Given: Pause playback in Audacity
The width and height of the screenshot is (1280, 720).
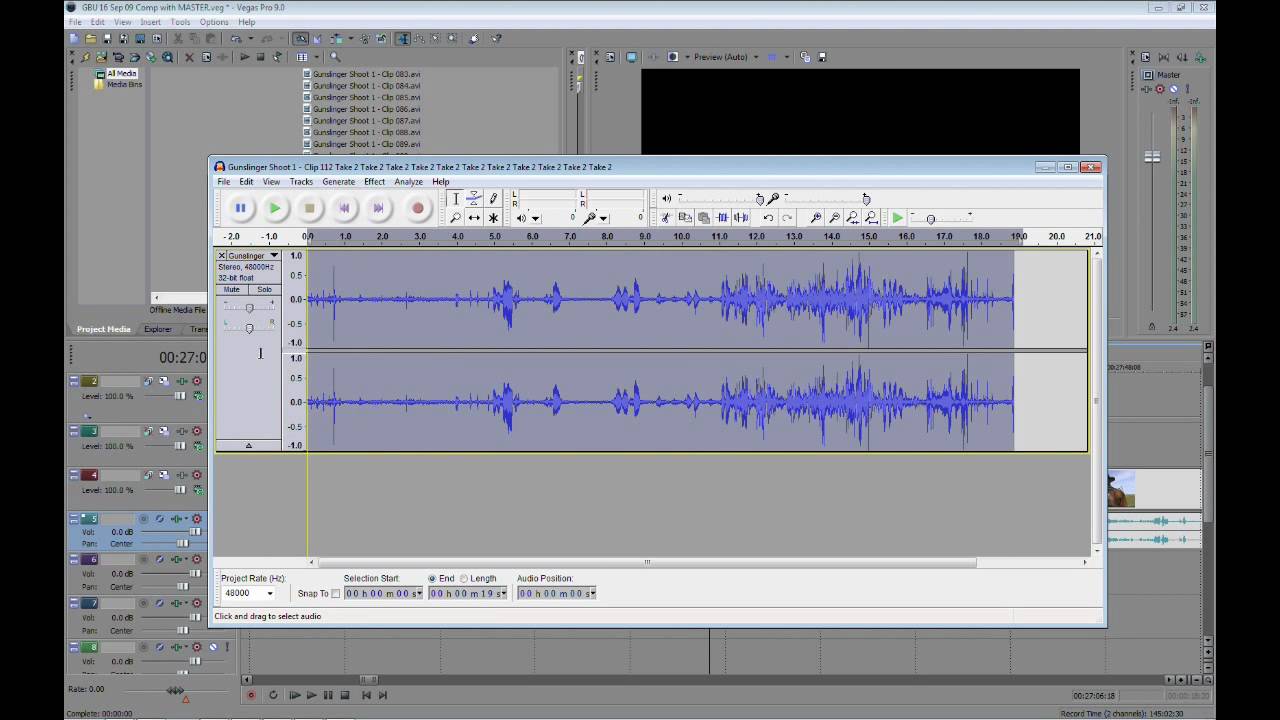Looking at the screenshot, I should tap(240, 208).
